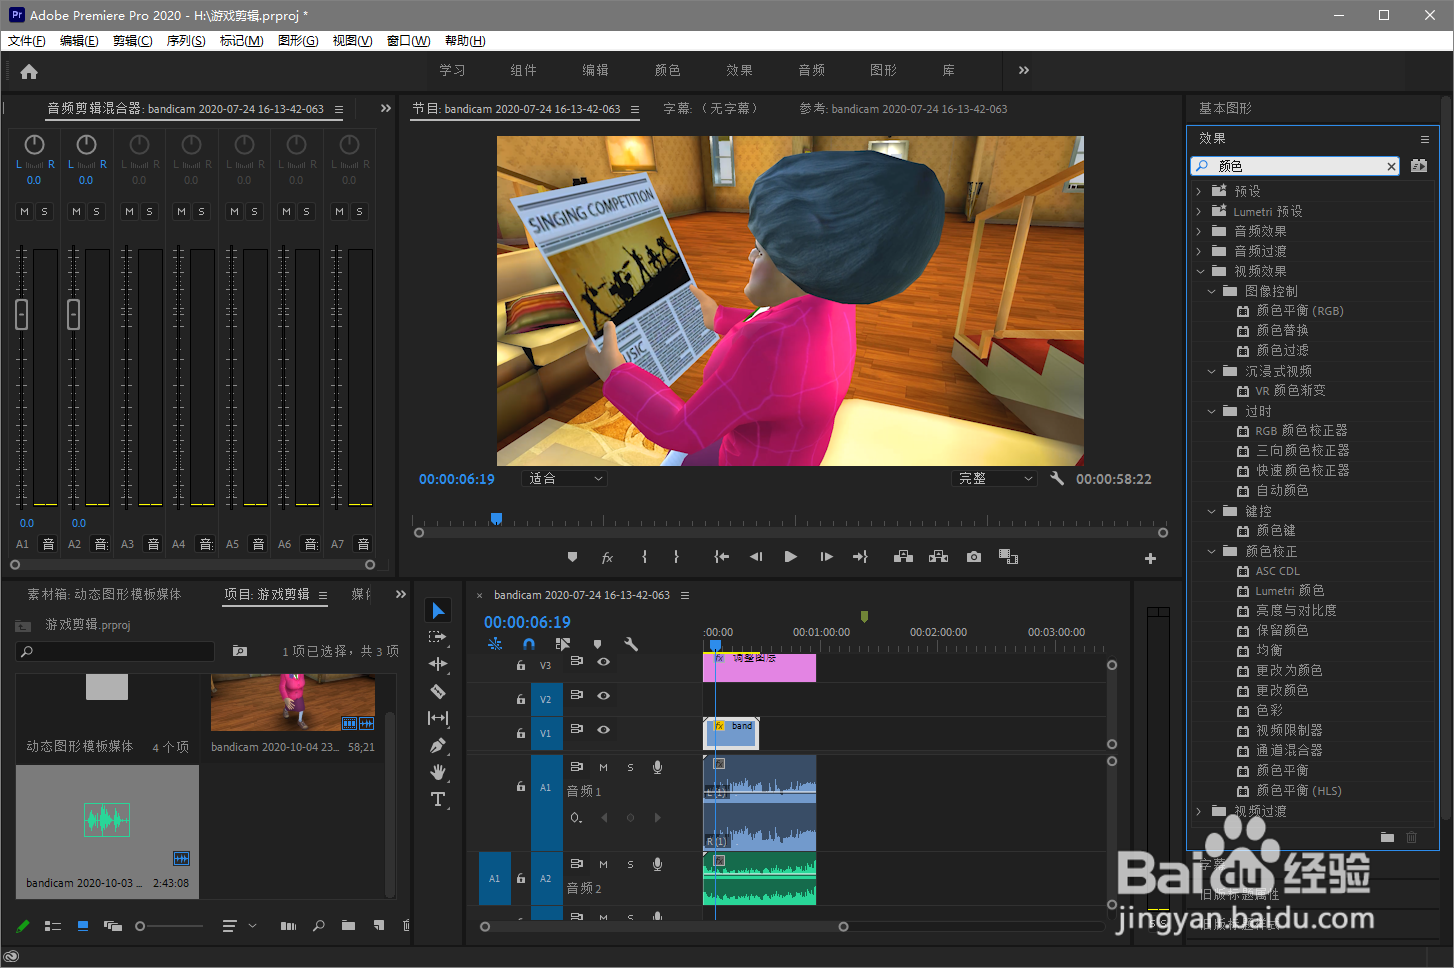Switch to the 音频 workspace tab
The height and width of the screenshot is (968, 1454).
812,70
